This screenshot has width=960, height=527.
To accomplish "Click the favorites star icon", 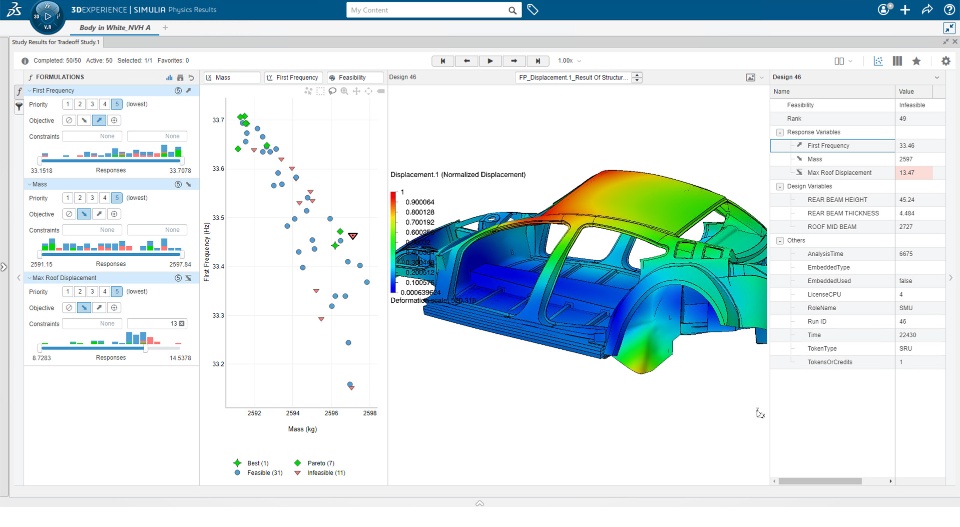I will click(x=917, y=61).
